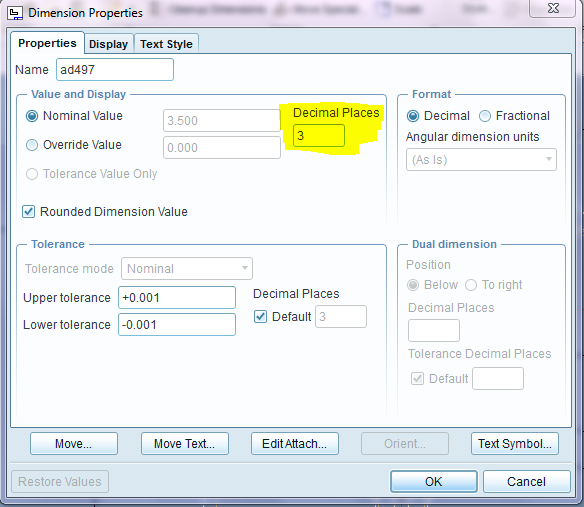Click the Restore Values button
The height and width of the screenshot is (507, 584).
60,481
